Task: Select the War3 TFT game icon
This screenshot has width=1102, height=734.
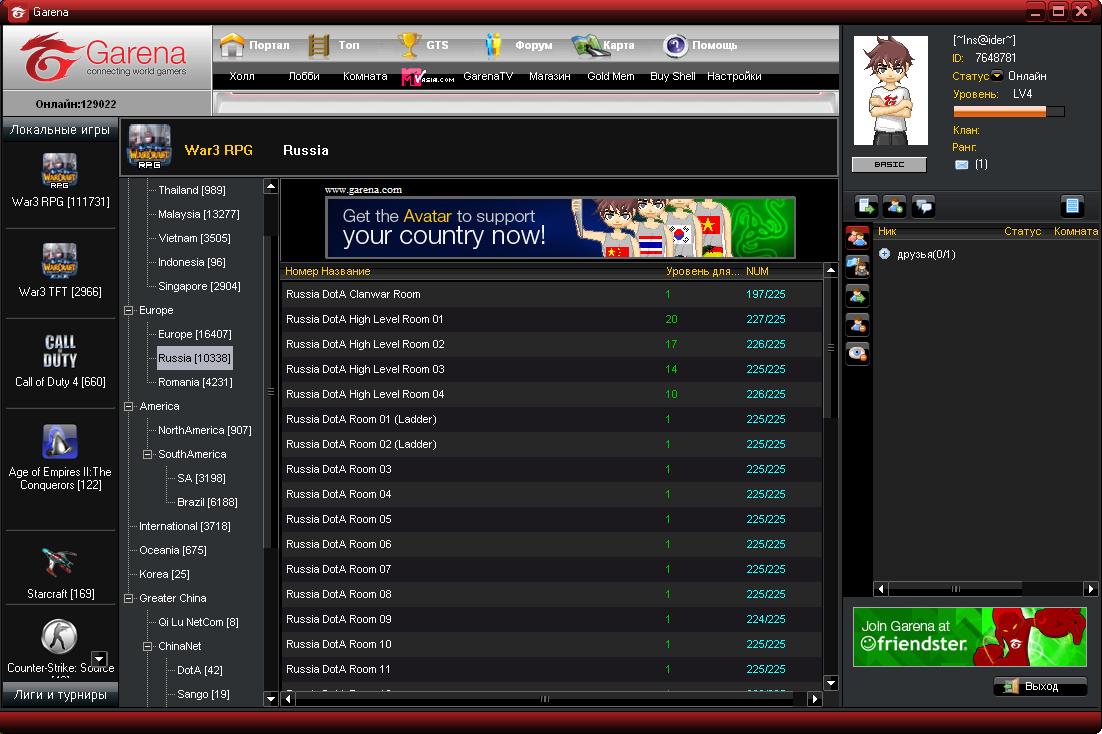Action: point(60,261)
